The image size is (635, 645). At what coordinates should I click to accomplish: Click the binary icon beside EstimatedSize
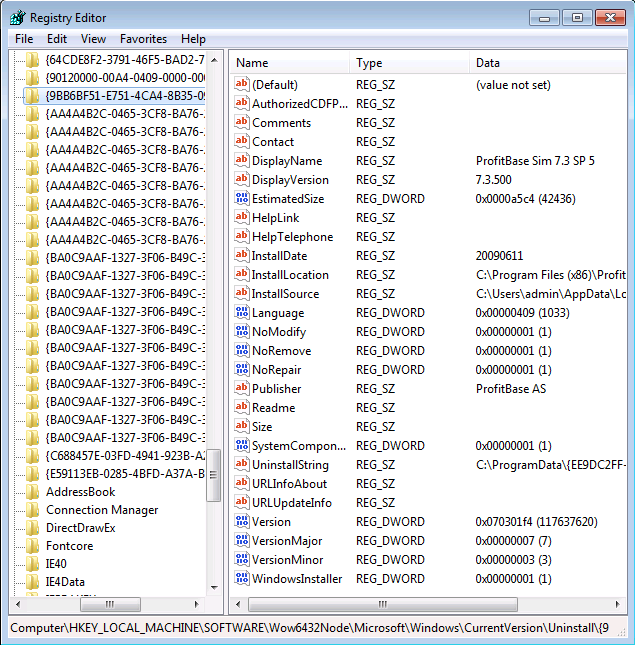click(x=242, y=198)
